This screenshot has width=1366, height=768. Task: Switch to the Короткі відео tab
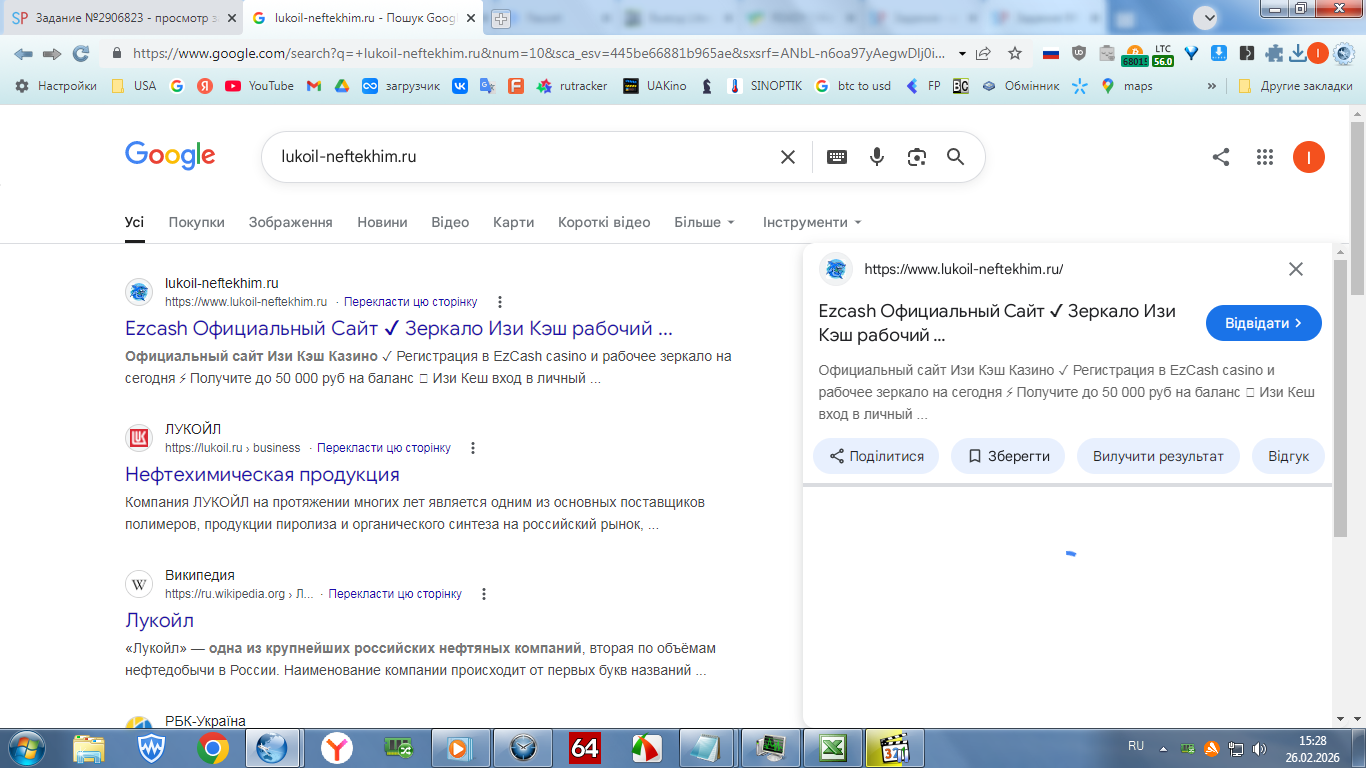pyautogui.click(x=604, y=222)
